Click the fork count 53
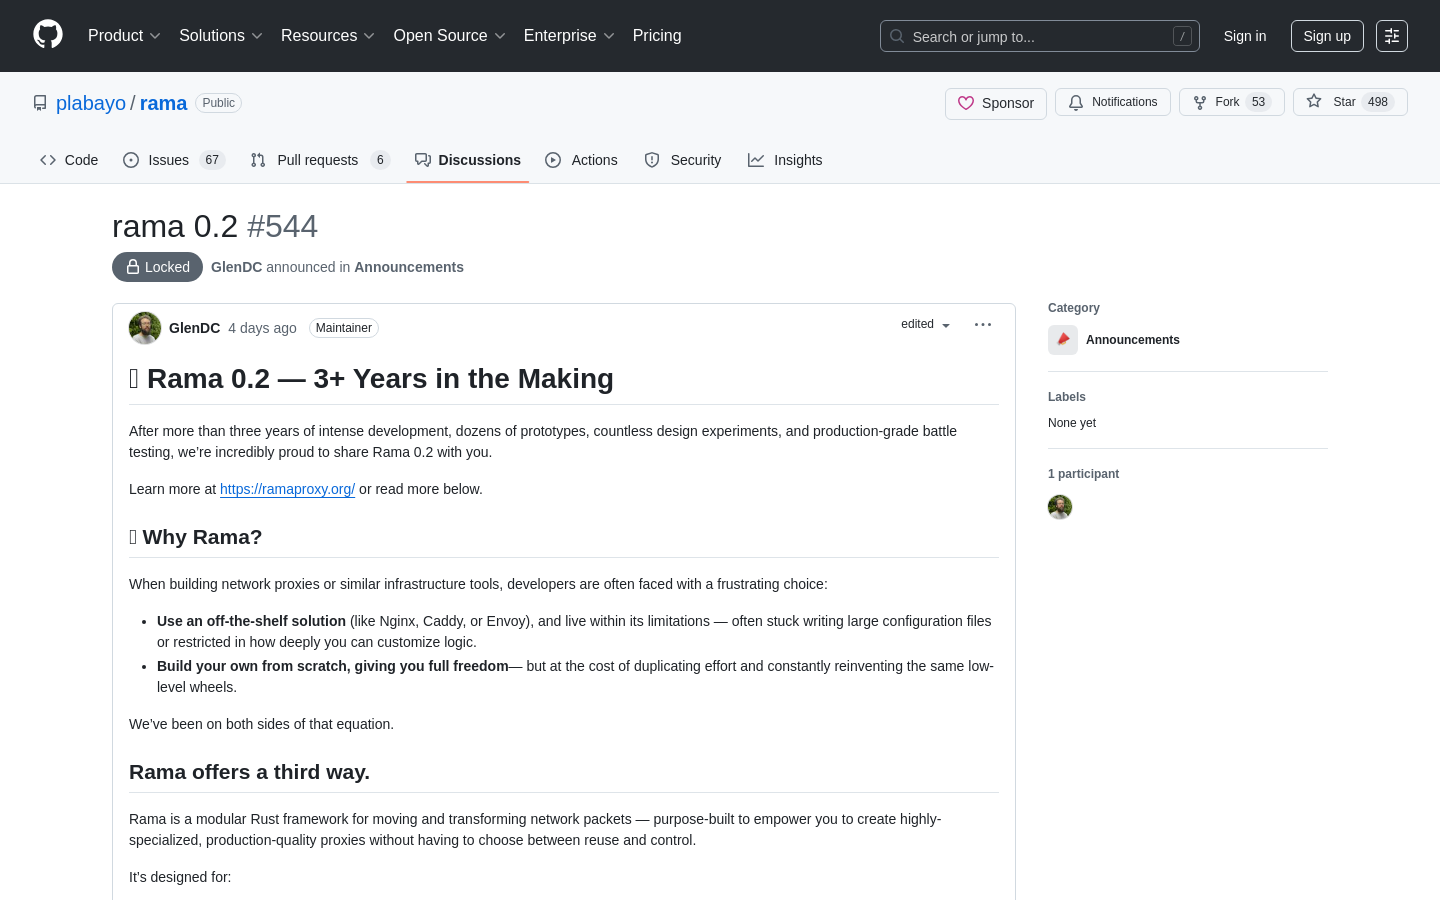Screen dimensions: 1440x900 point(1259,102)
